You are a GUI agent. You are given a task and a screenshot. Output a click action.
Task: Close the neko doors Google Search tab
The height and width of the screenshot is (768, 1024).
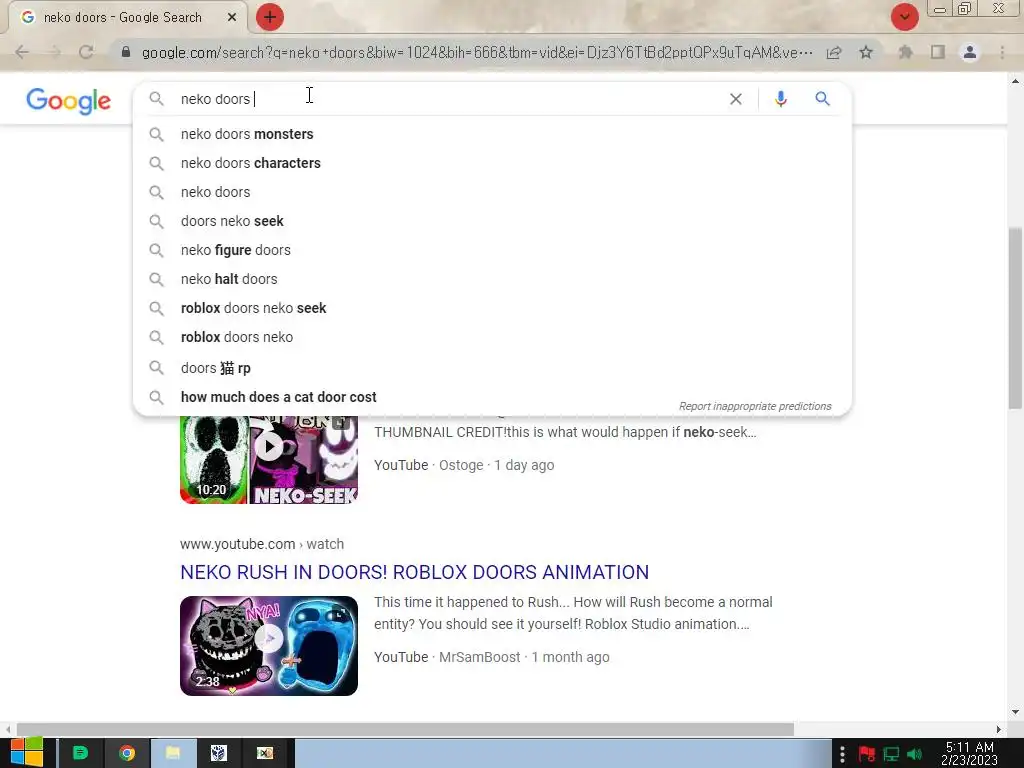[x=232, y=18]
